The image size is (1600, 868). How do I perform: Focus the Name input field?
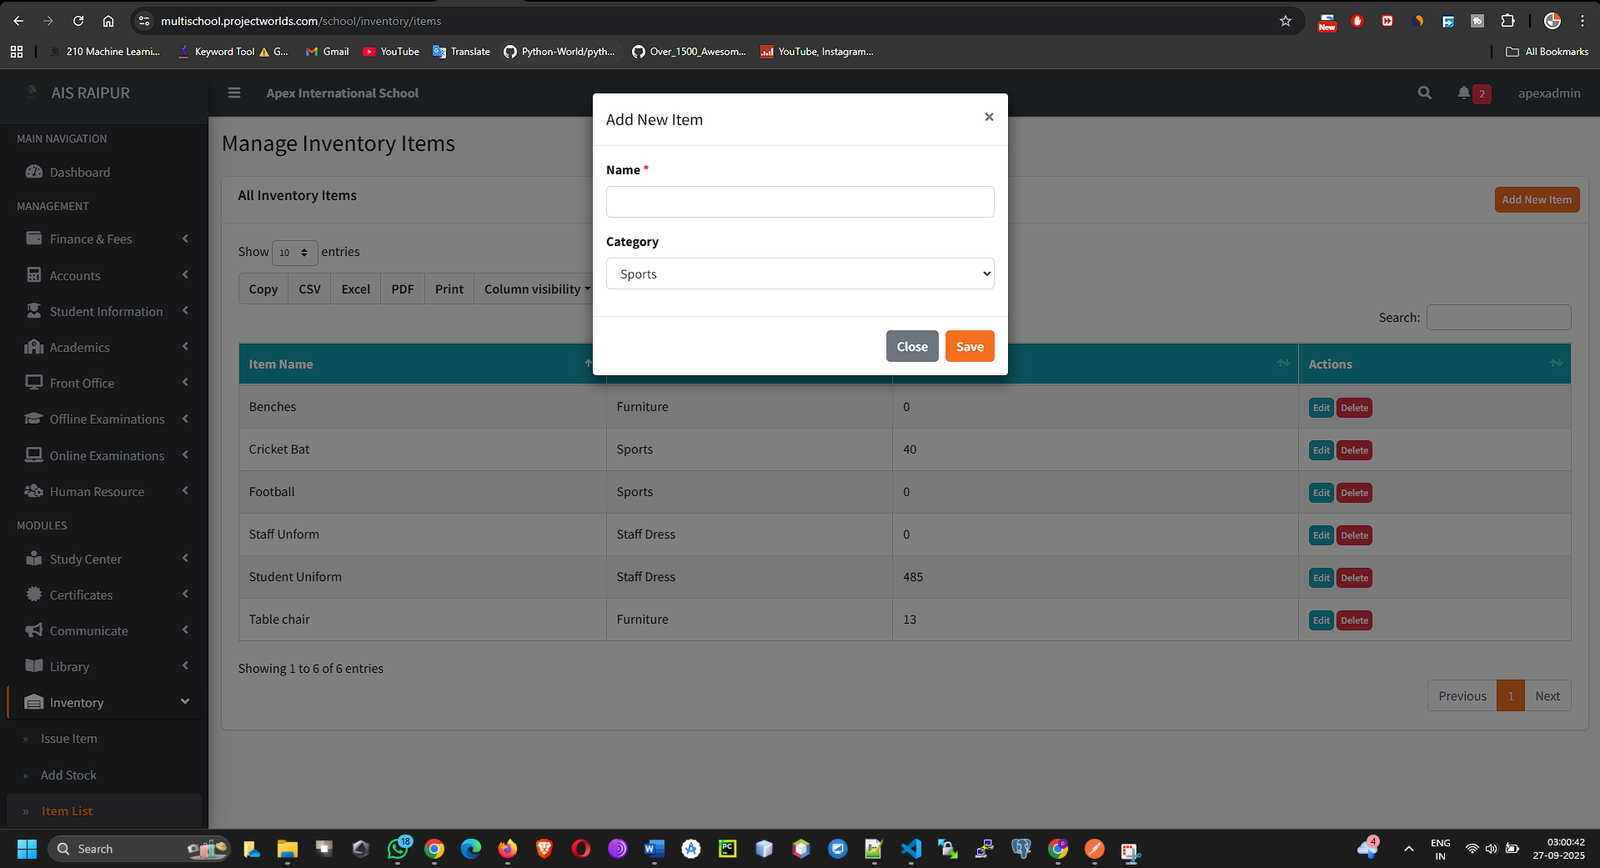pyautogui.click(x=800, y=202)
